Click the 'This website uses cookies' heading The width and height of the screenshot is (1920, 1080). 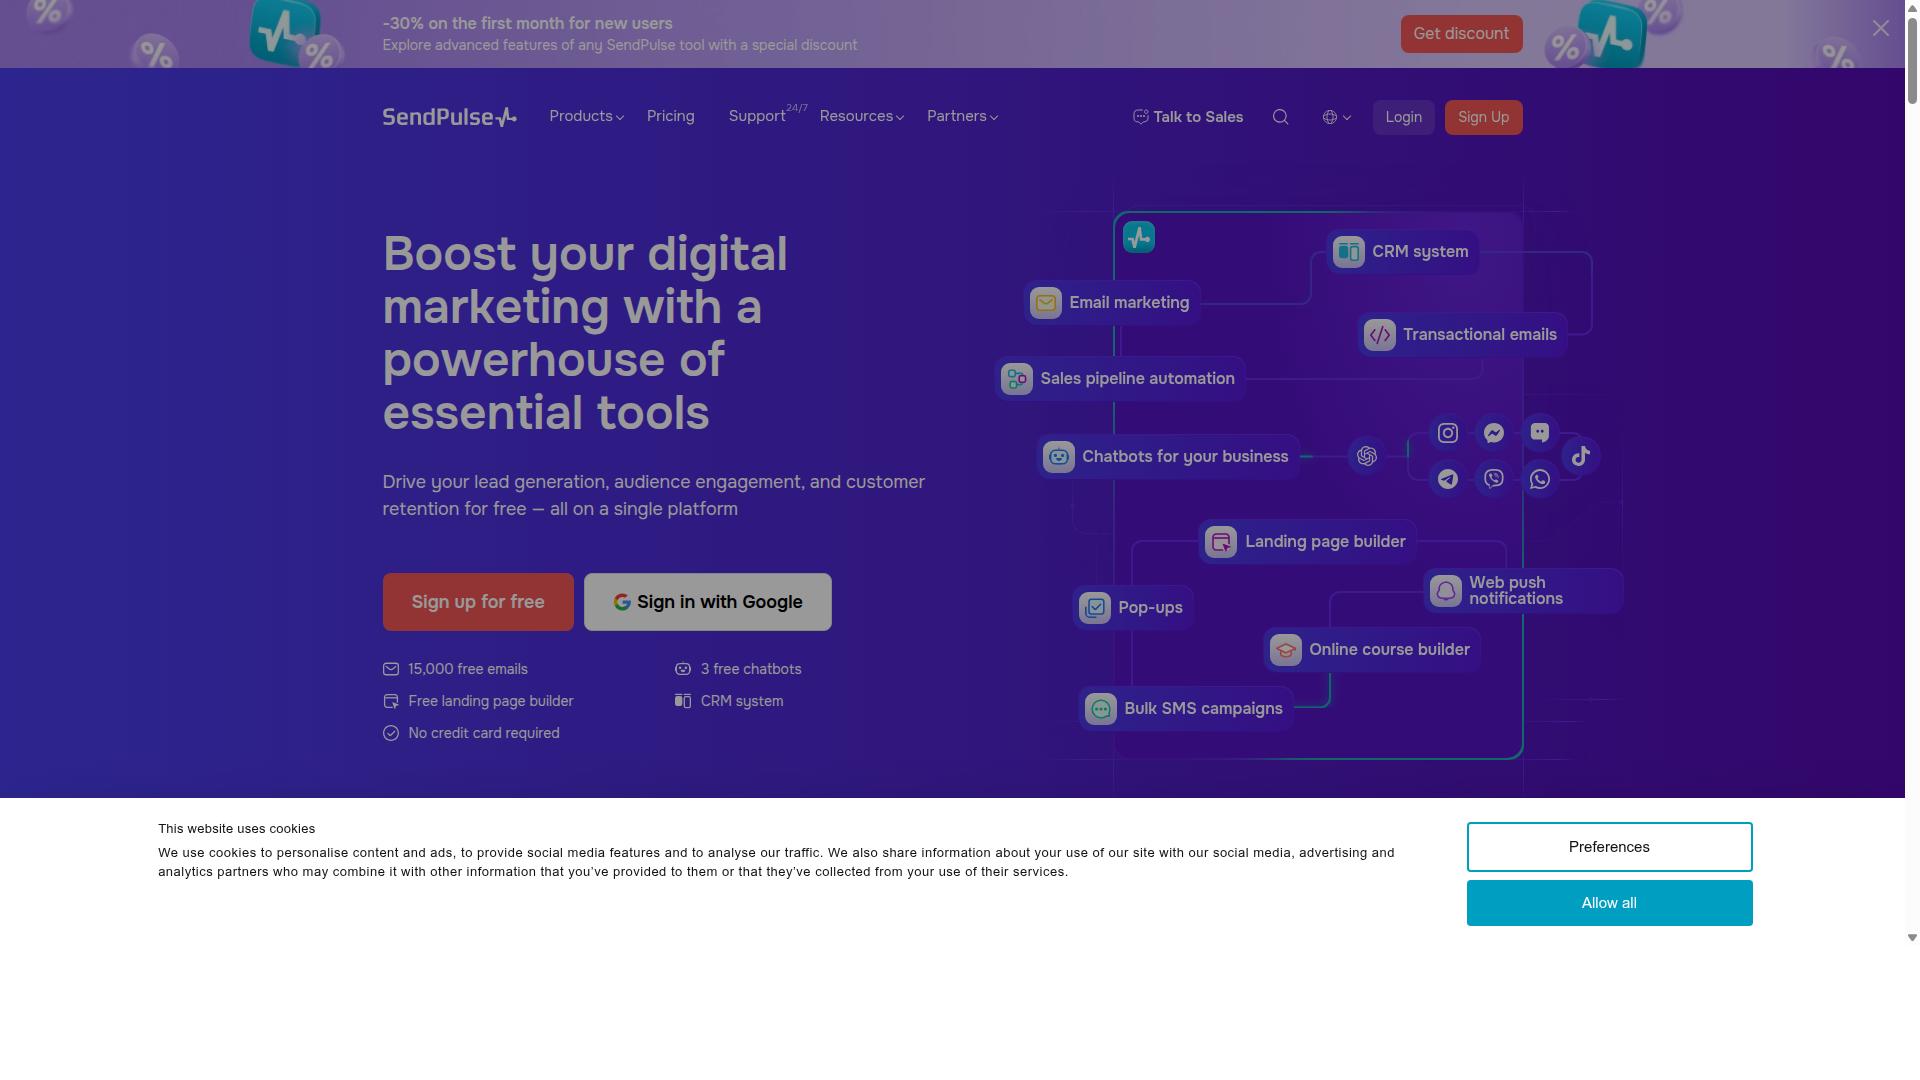click(x=236, y=829)
